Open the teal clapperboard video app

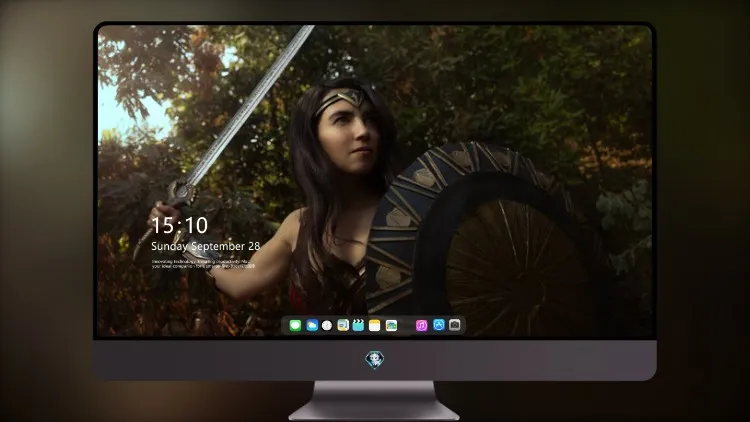click(358, 326)
